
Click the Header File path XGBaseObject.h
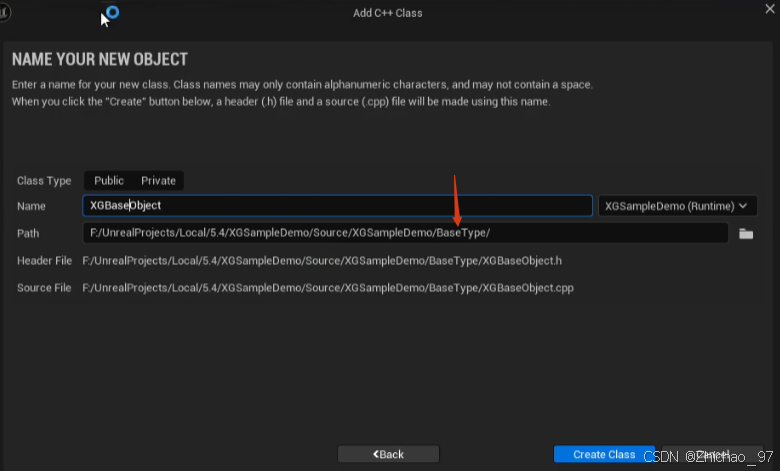pos(322,261)
